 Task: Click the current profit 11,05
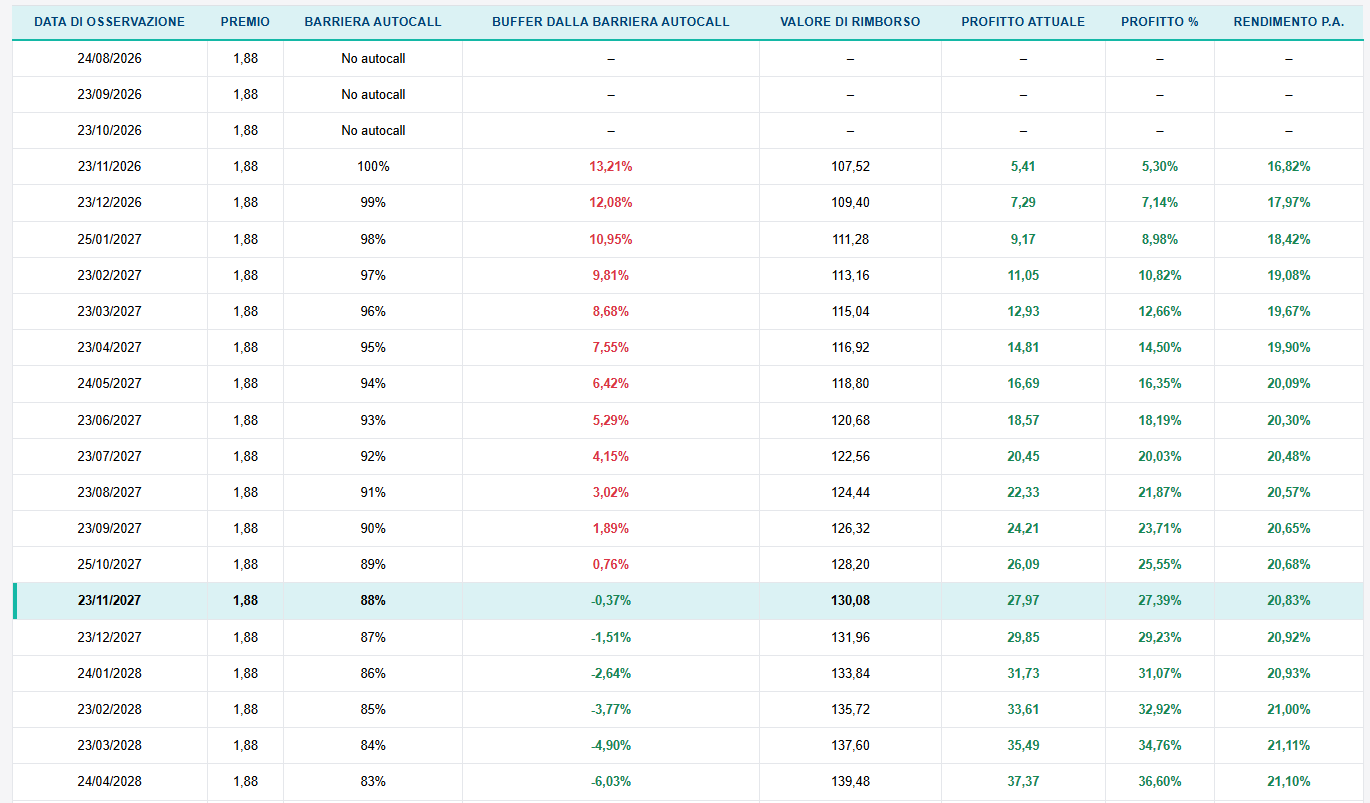click(1023, 275)
